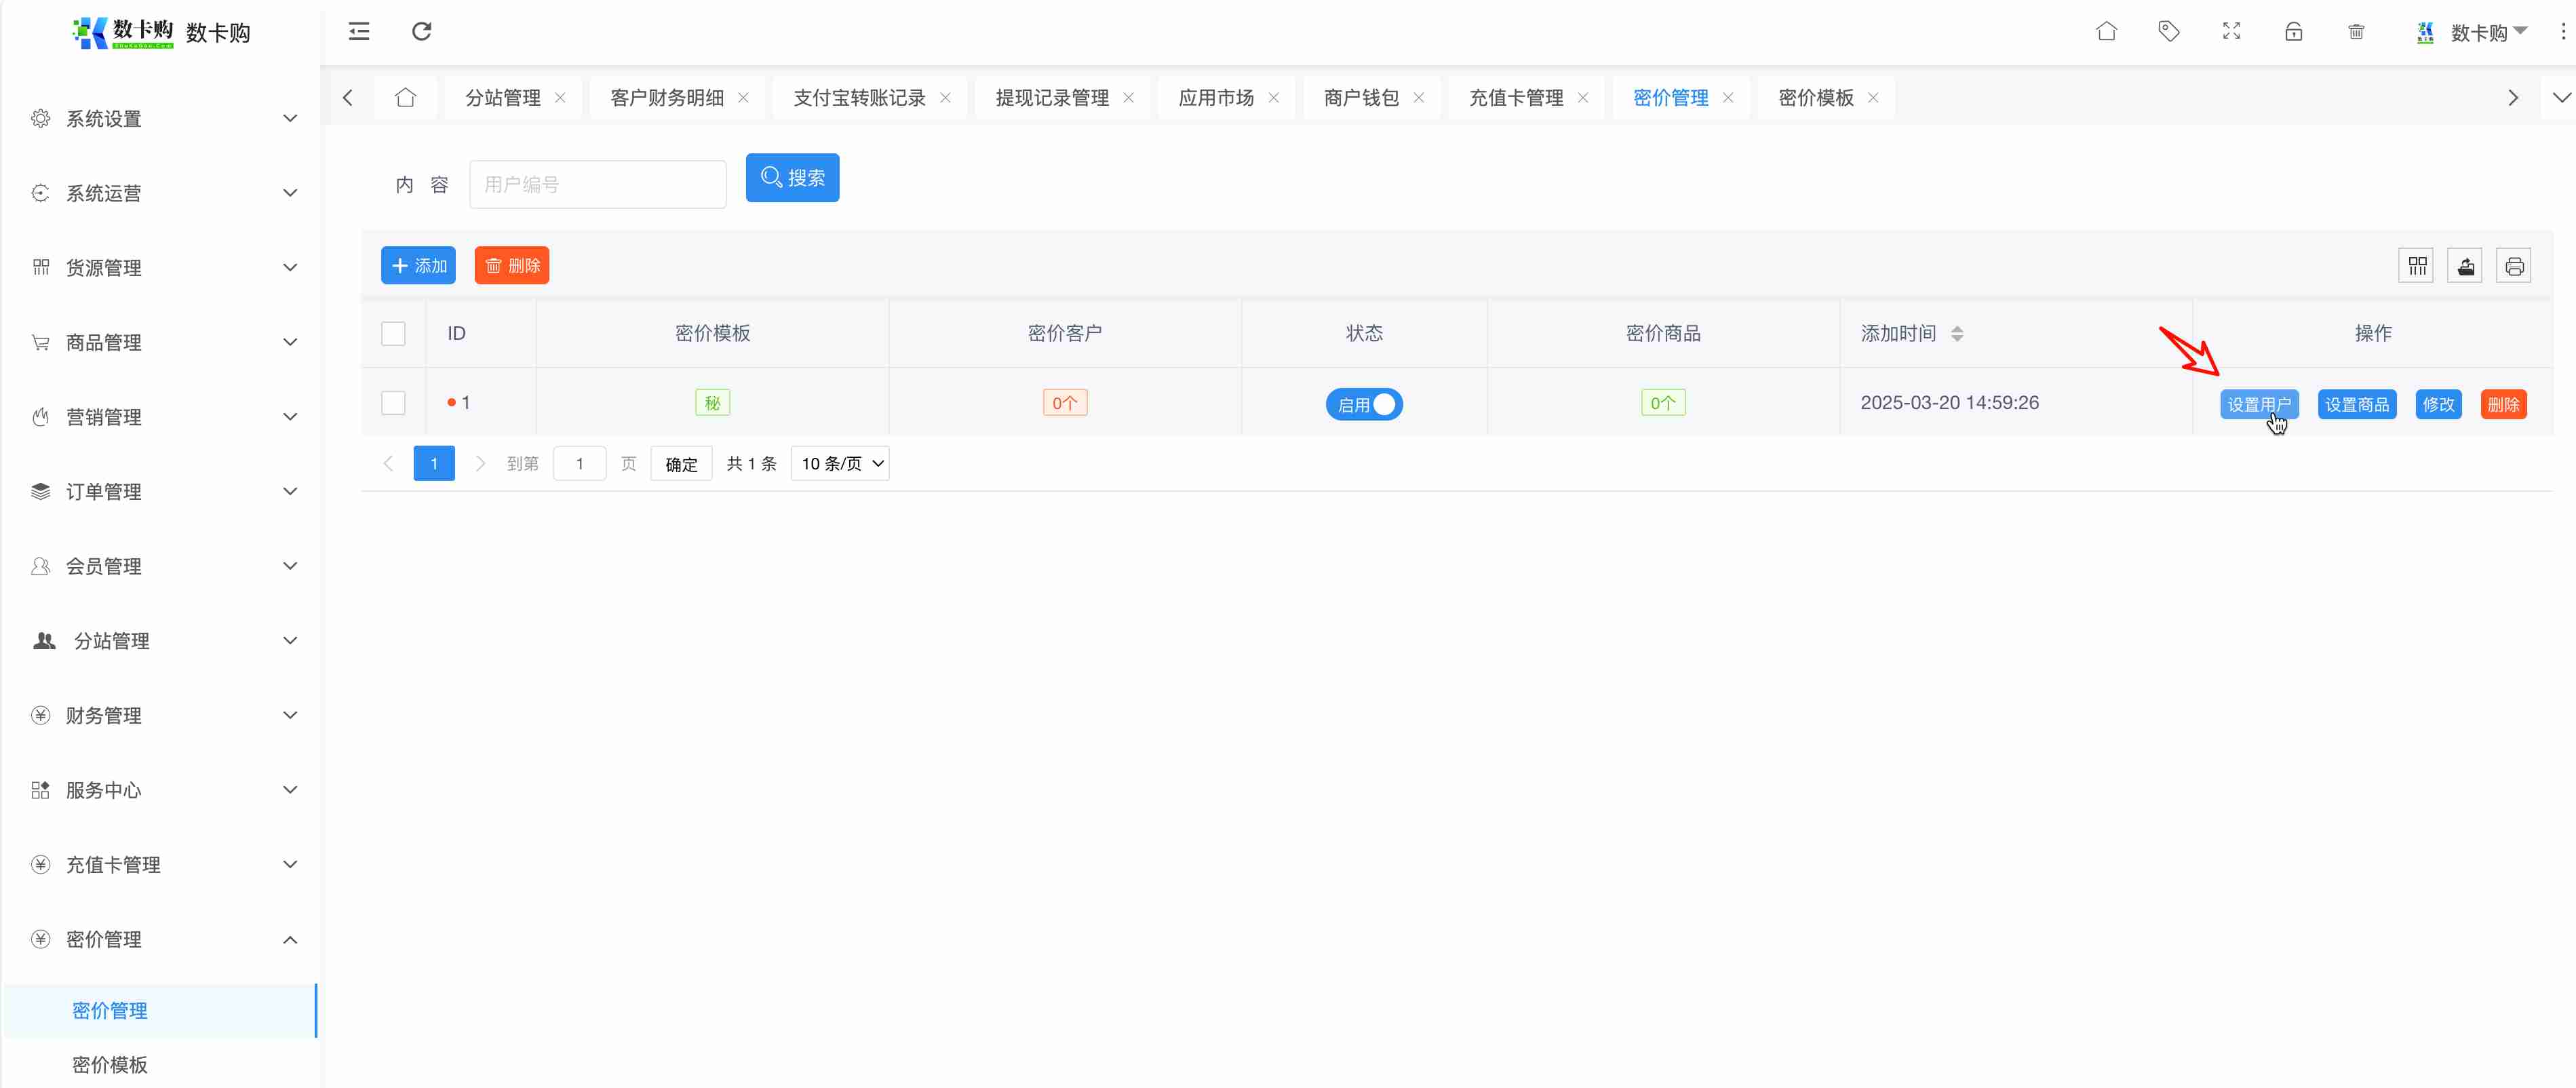Image resolution: width=2576 pixels, height=1088 pixels.
Task: Toggle the 启用 status switch
Action: click(1364, 404)
